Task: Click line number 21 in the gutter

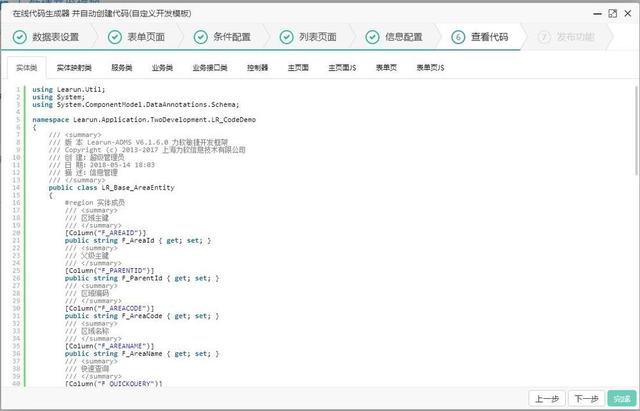Action: 16,241
